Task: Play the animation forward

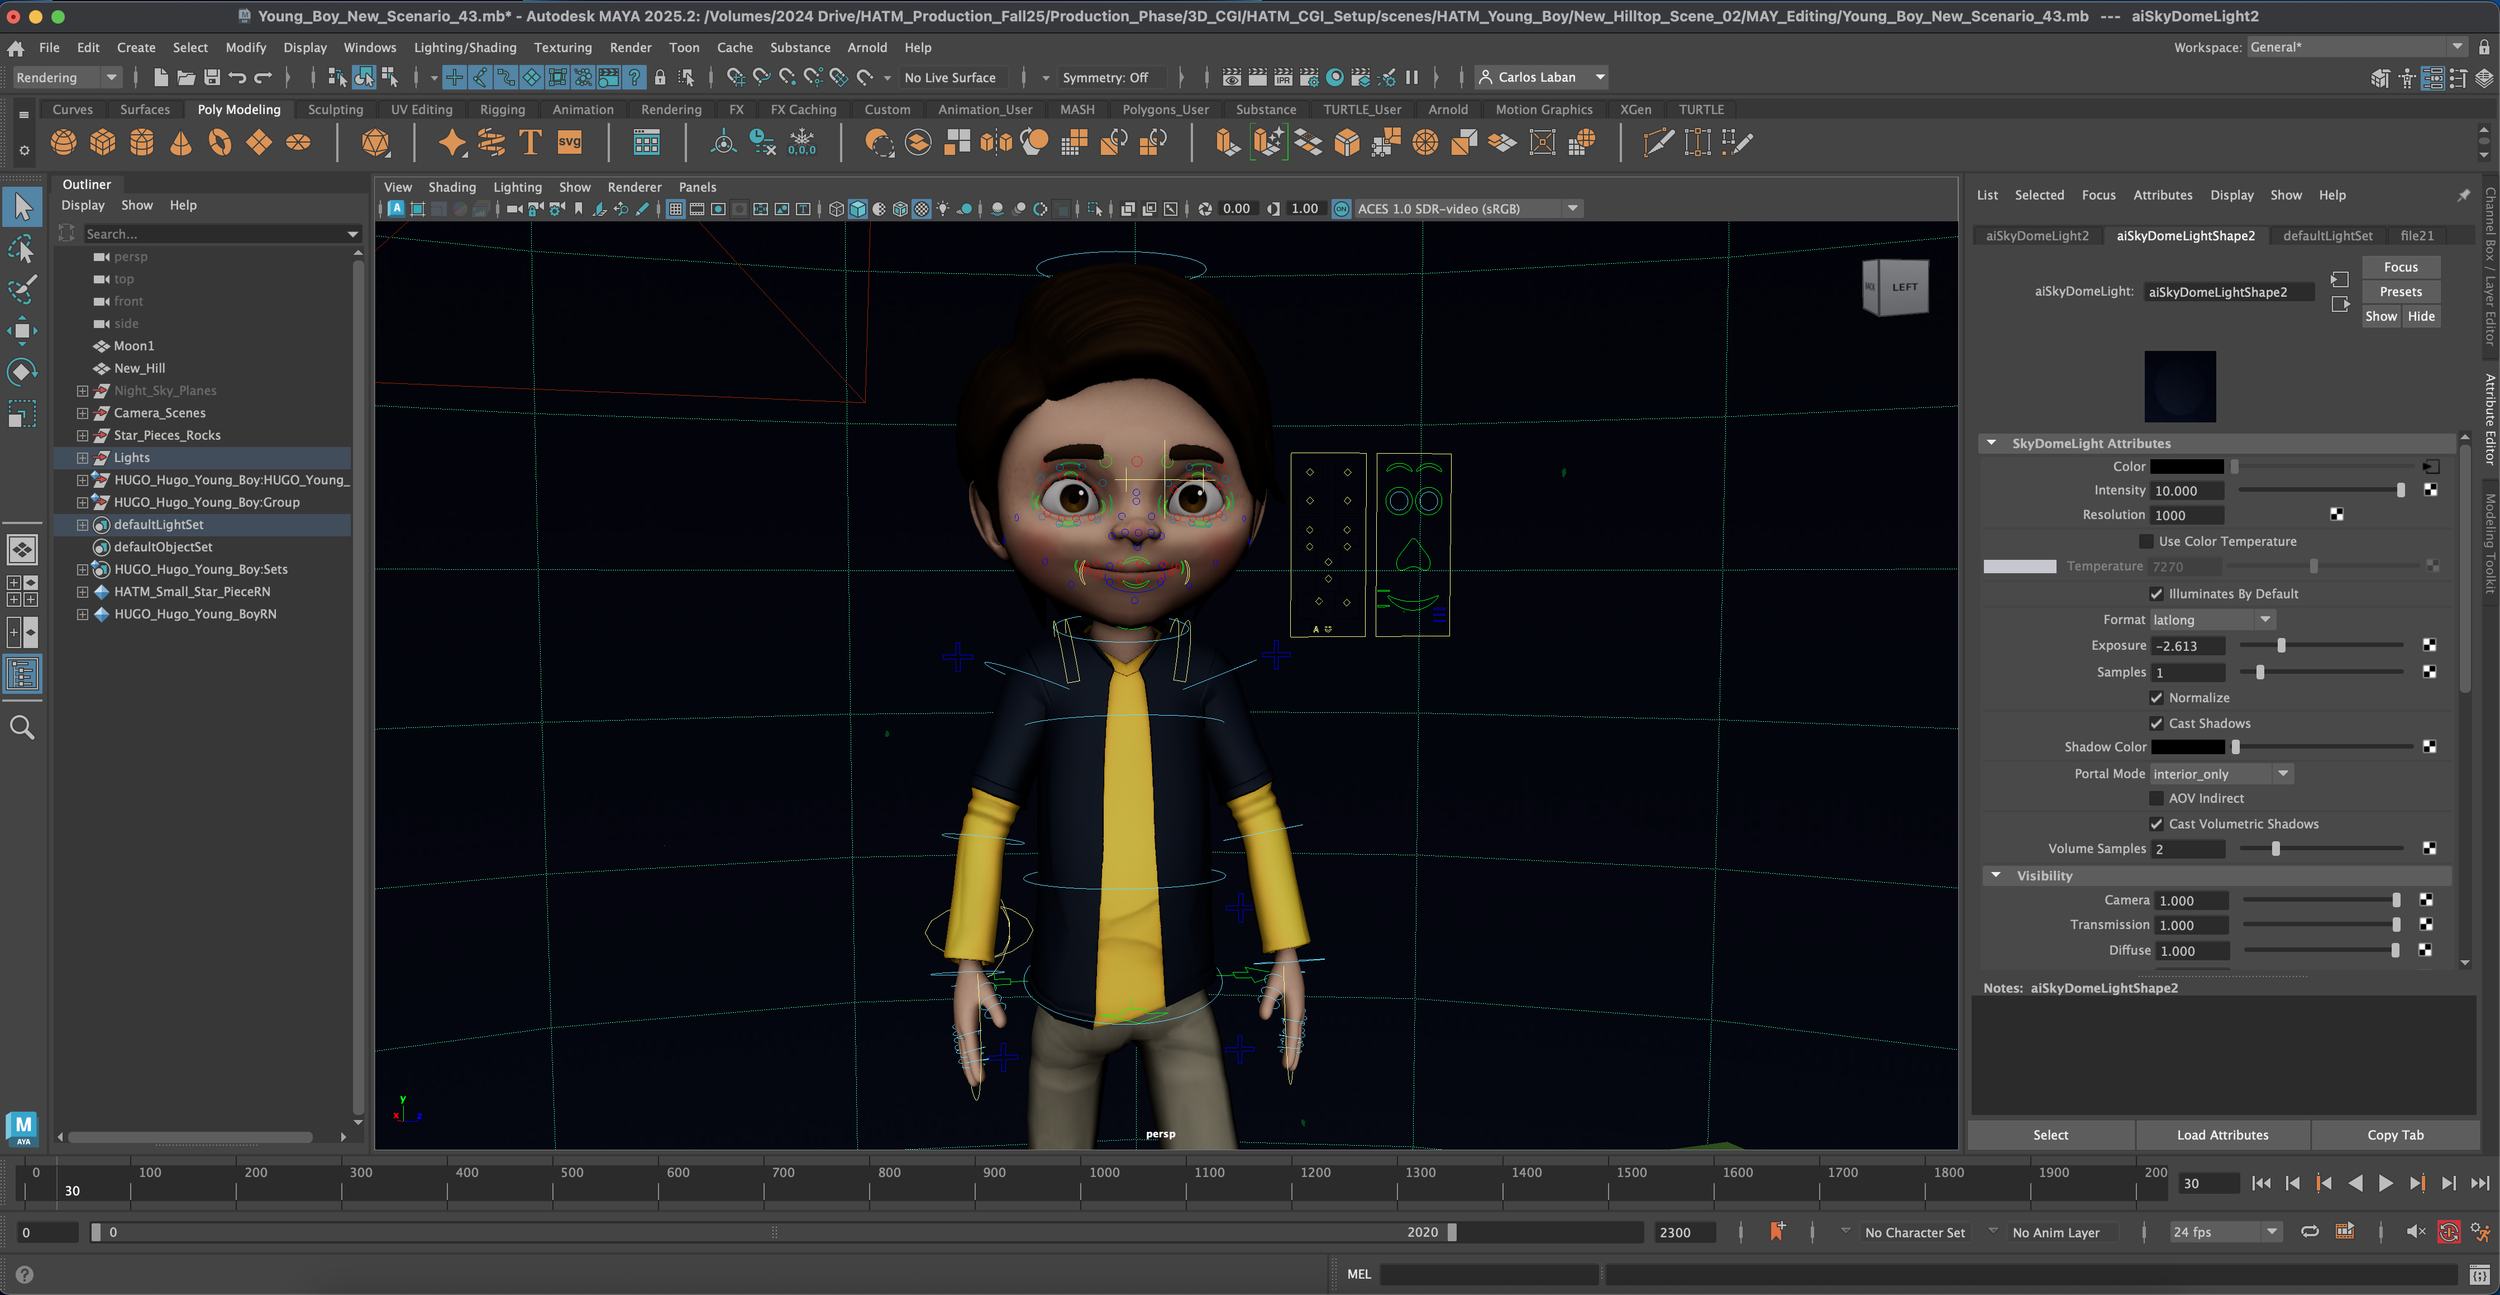Action: click(2385, 1183)
